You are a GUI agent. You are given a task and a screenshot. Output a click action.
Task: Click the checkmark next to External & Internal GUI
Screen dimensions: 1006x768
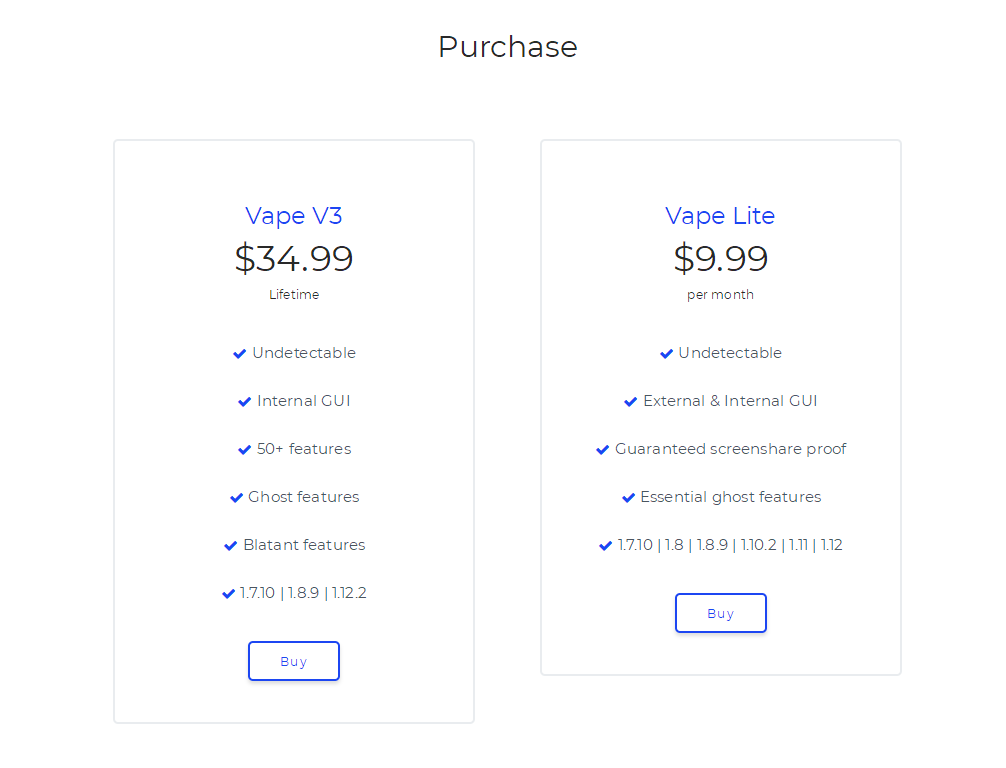(631, 402)
